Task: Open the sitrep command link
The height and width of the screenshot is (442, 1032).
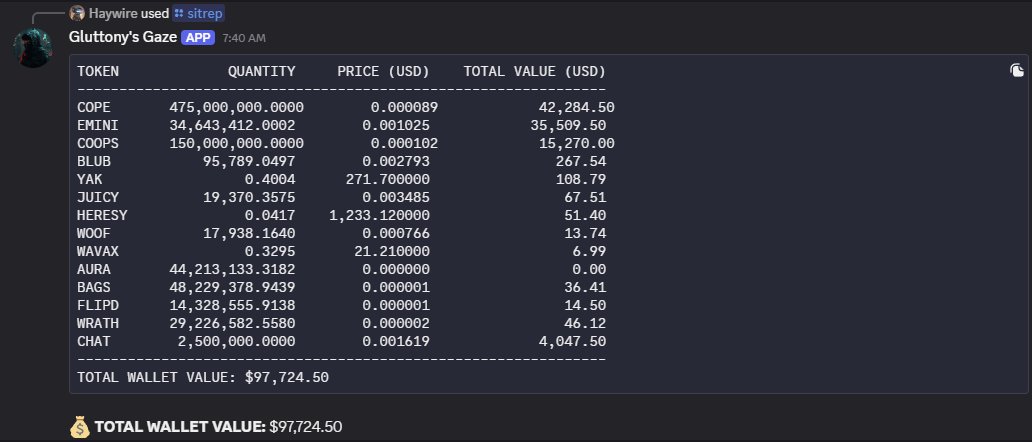Action: pyautogui.click(x=199, y=13)
